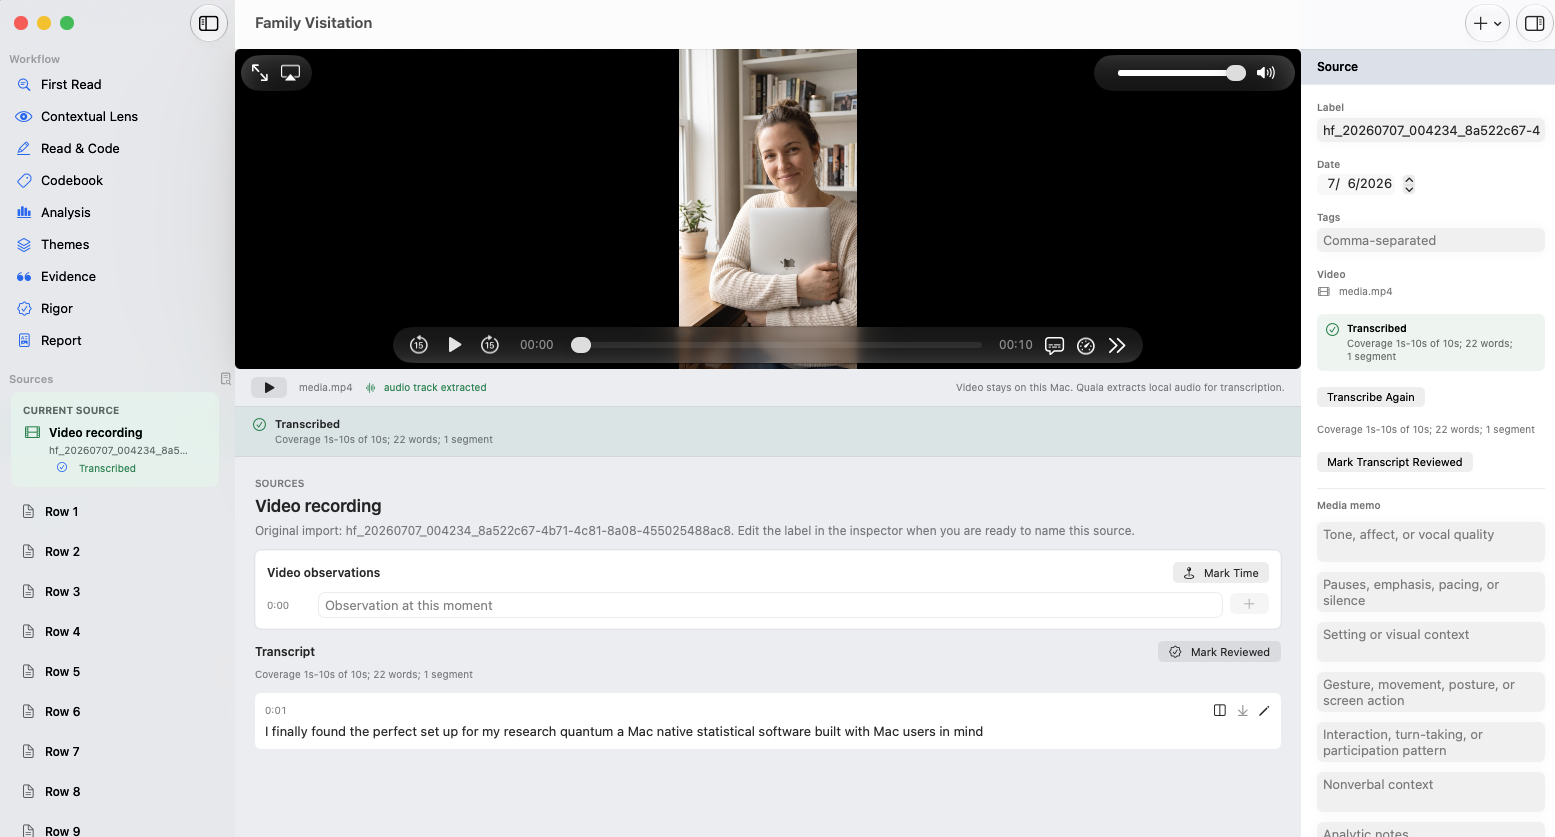Click the audio track extracted status
The image size is (1555, 837).
point(426,388)
